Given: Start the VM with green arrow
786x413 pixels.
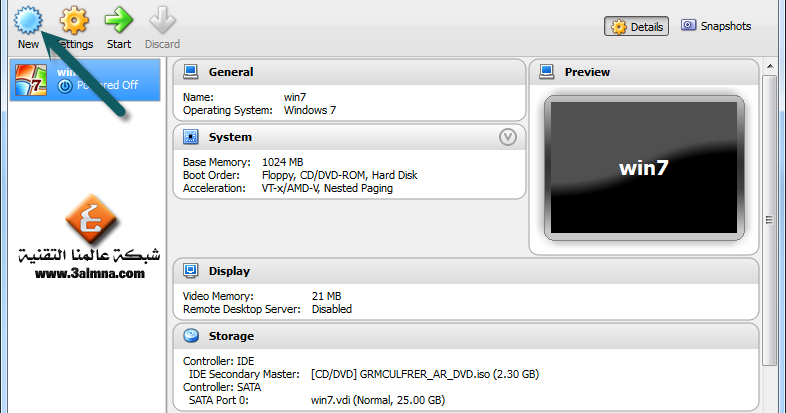Looking at the screenshot, I should [x=118, y=20].
